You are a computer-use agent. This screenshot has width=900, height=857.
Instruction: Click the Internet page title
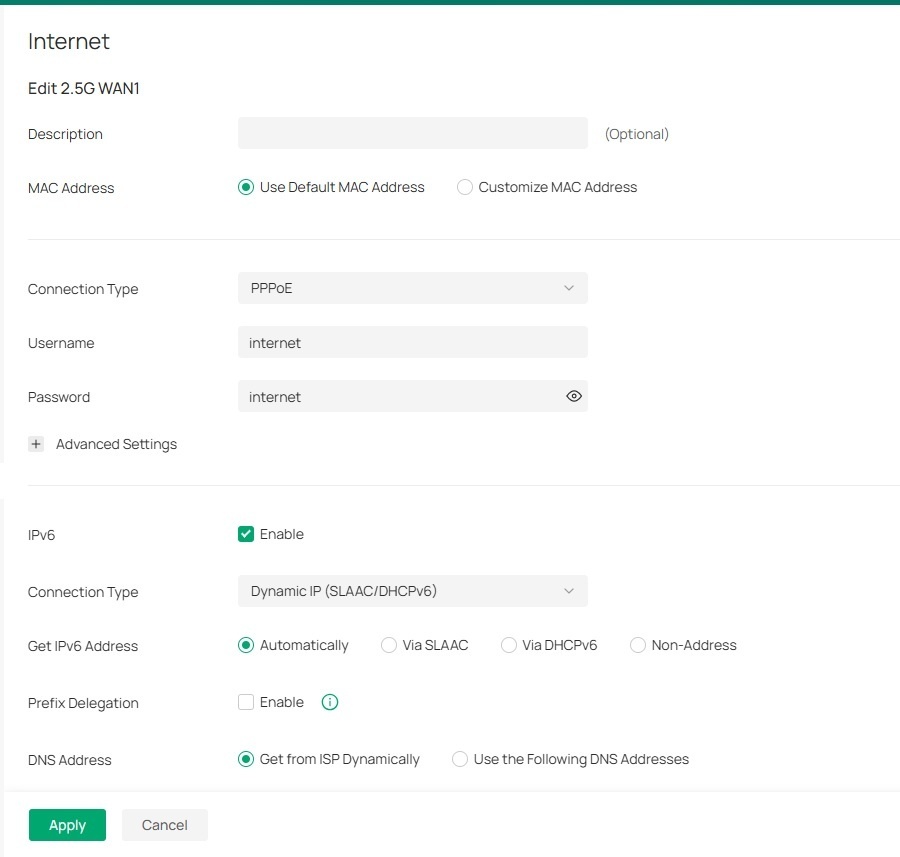68,41
